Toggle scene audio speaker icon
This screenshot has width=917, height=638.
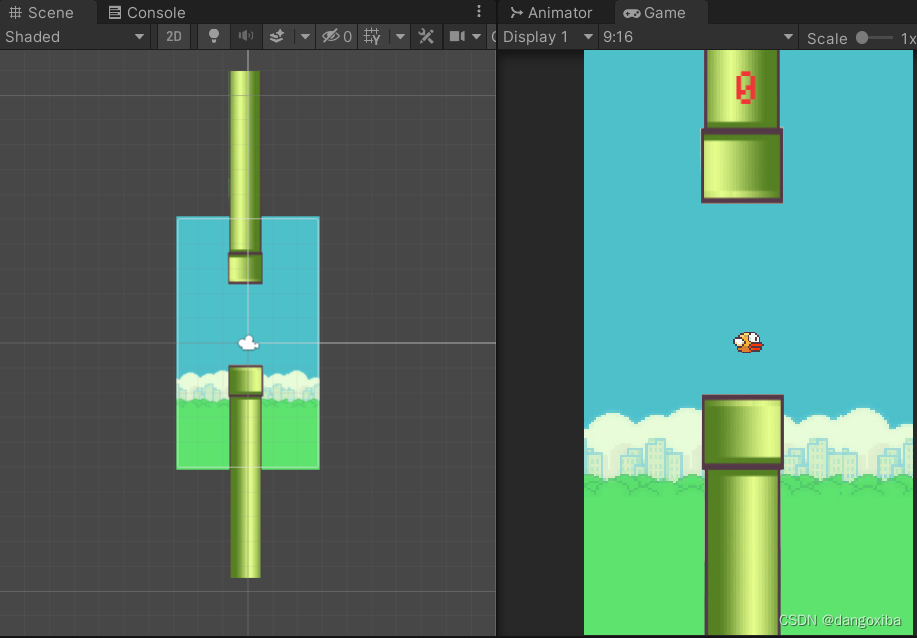click(x=246, y=37)
